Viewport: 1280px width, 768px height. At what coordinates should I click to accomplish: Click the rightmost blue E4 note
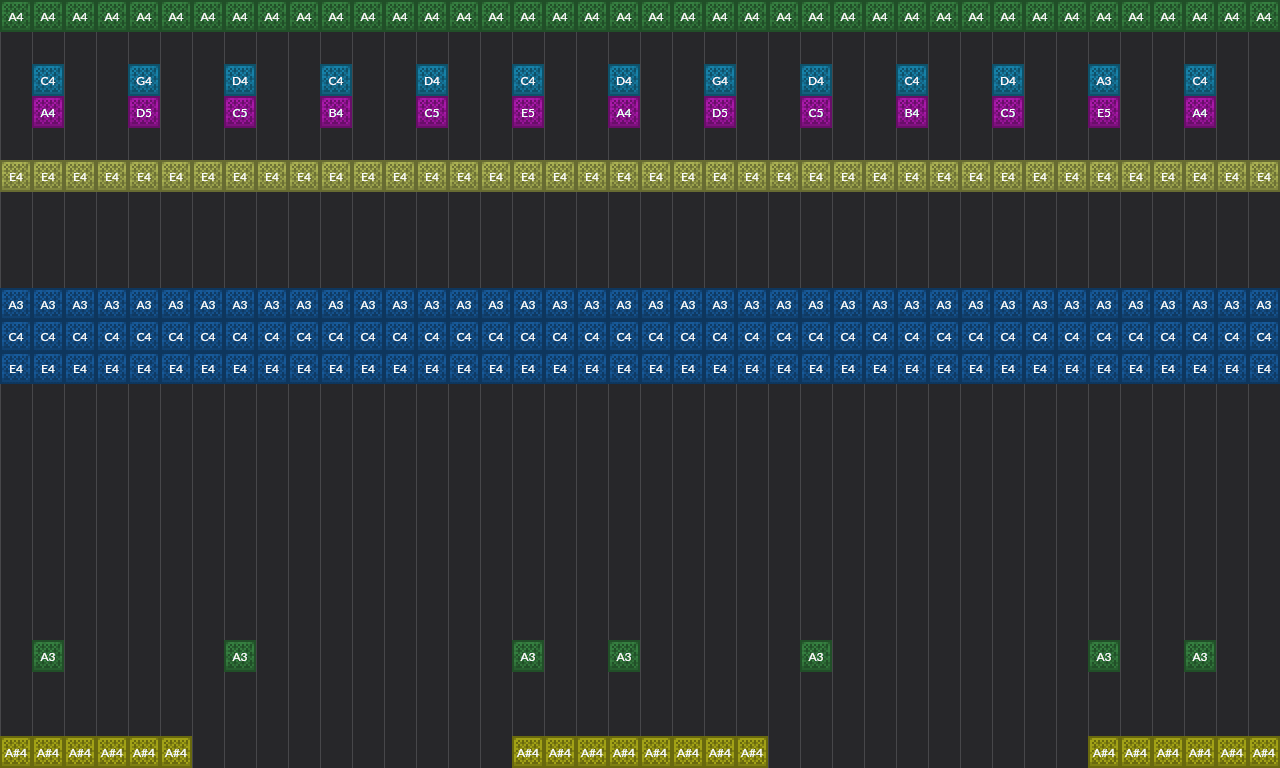click(x=1263, y=369)
